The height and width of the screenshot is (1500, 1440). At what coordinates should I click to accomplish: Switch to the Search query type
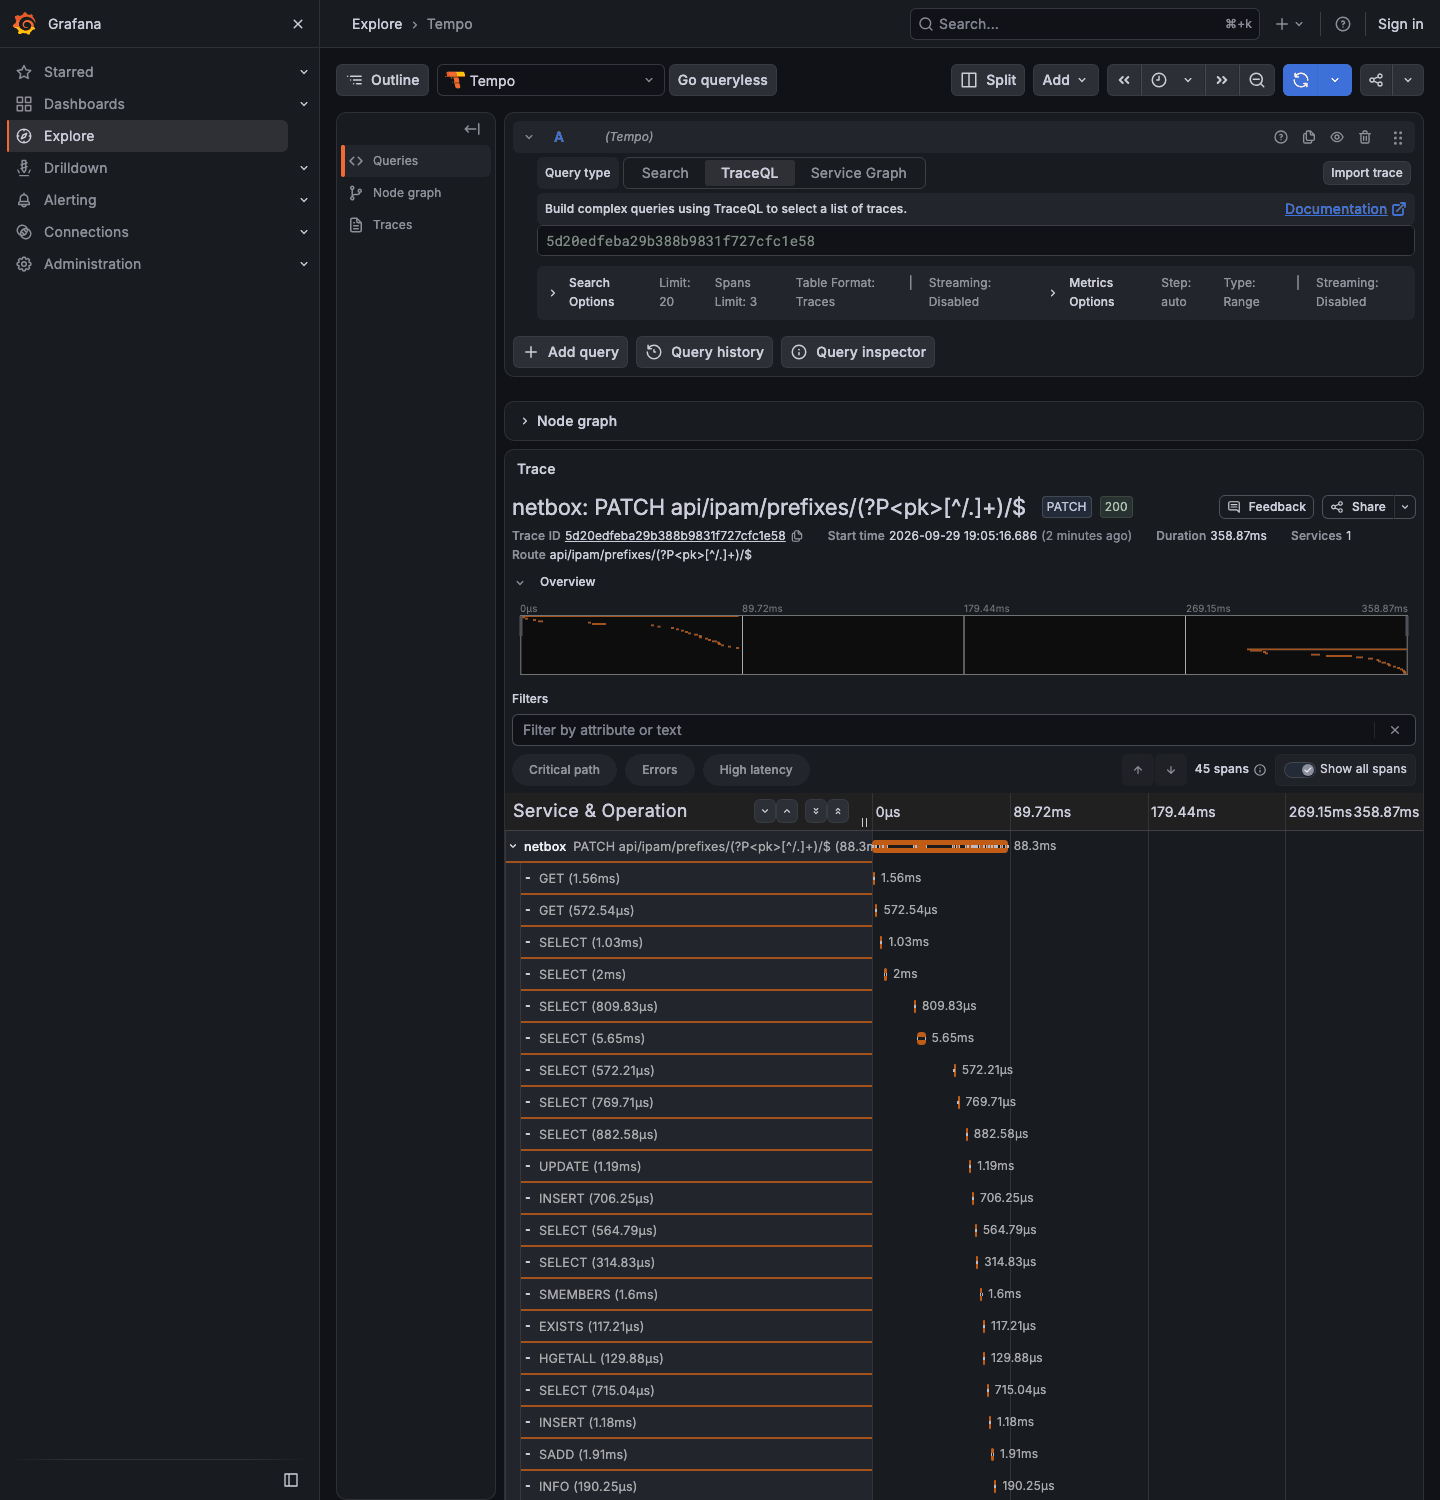(665, 173)
